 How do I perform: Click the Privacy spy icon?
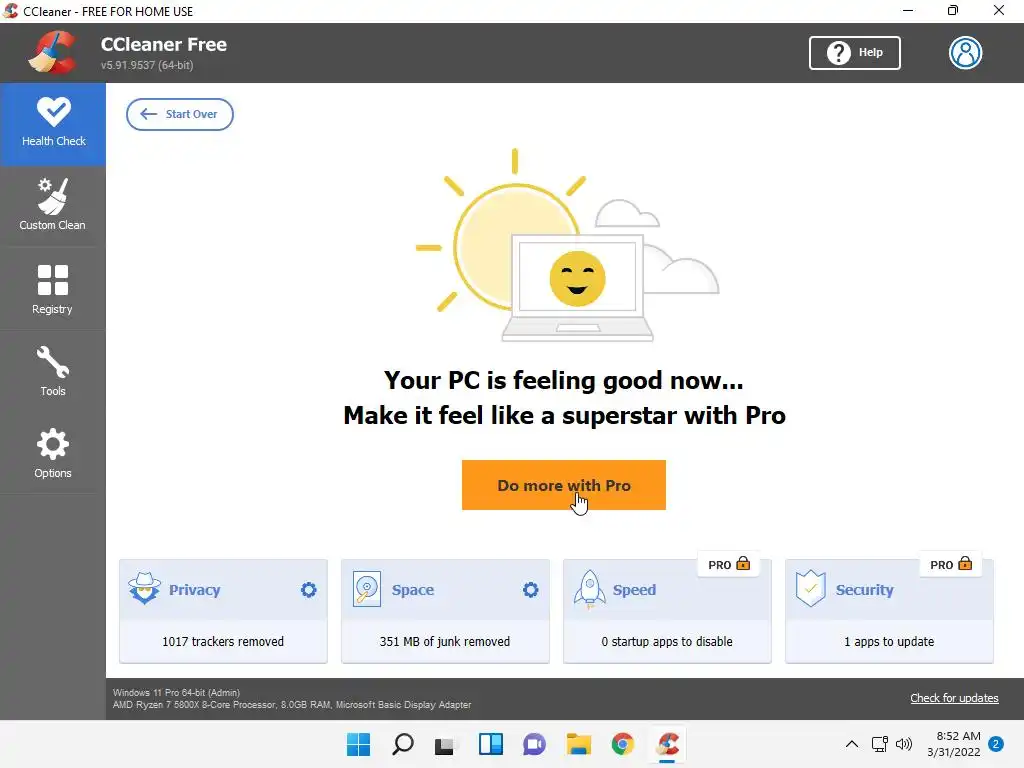[144, 588]
